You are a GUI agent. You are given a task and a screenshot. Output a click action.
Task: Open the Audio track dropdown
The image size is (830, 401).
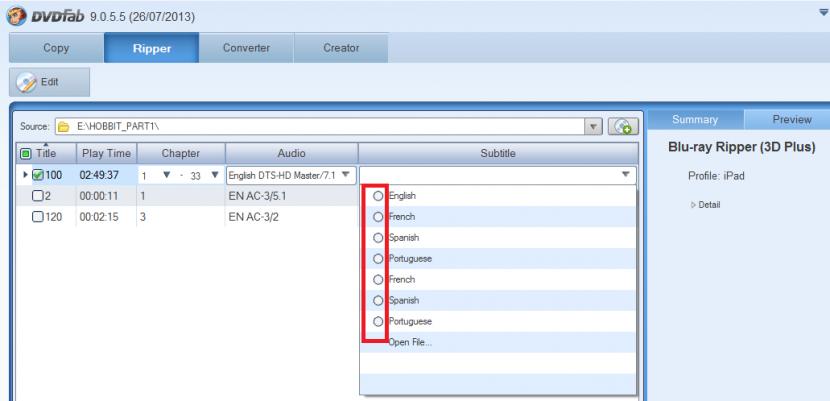tap(346, 175)
